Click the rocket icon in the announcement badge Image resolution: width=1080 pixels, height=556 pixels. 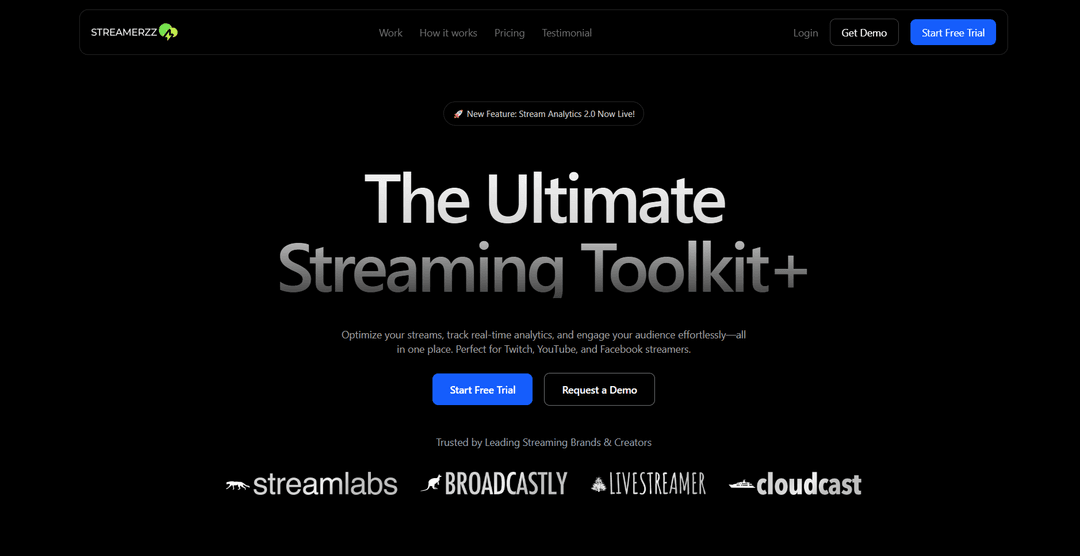(458, 114)
